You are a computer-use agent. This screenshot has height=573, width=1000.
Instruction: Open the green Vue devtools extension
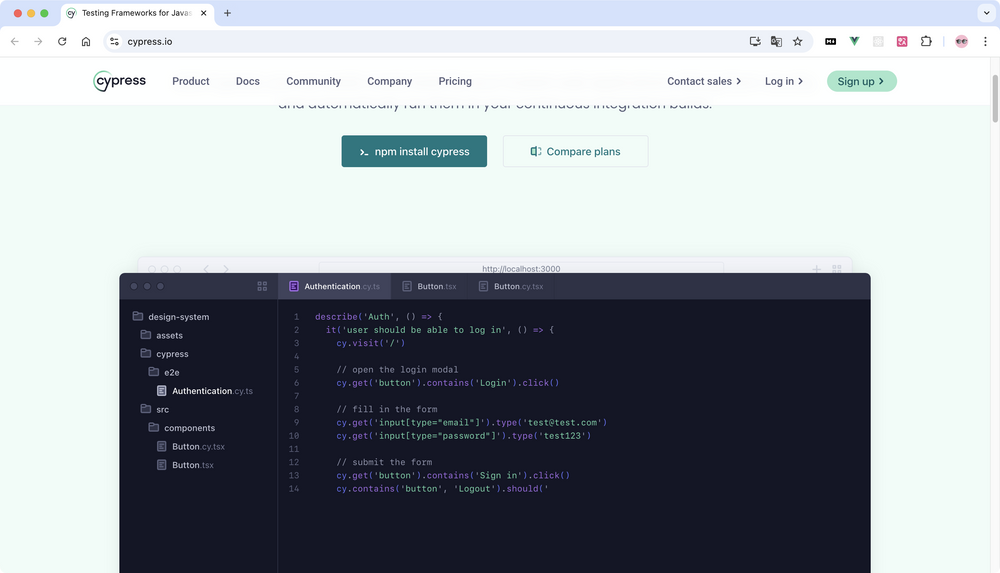click(x=854, y=41)
